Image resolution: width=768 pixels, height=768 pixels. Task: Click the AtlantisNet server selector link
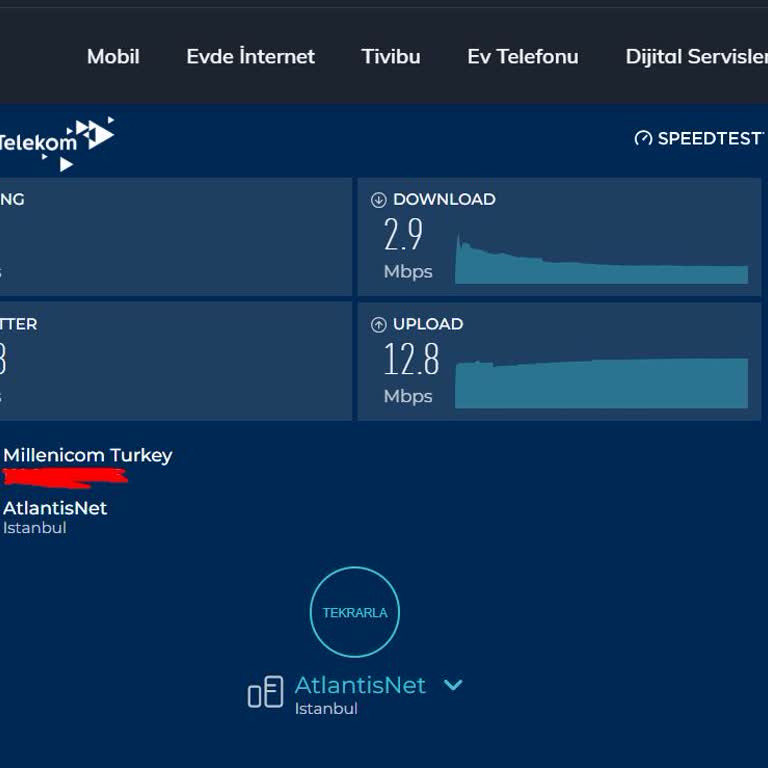pyautogui.click(x=360, y=685)
